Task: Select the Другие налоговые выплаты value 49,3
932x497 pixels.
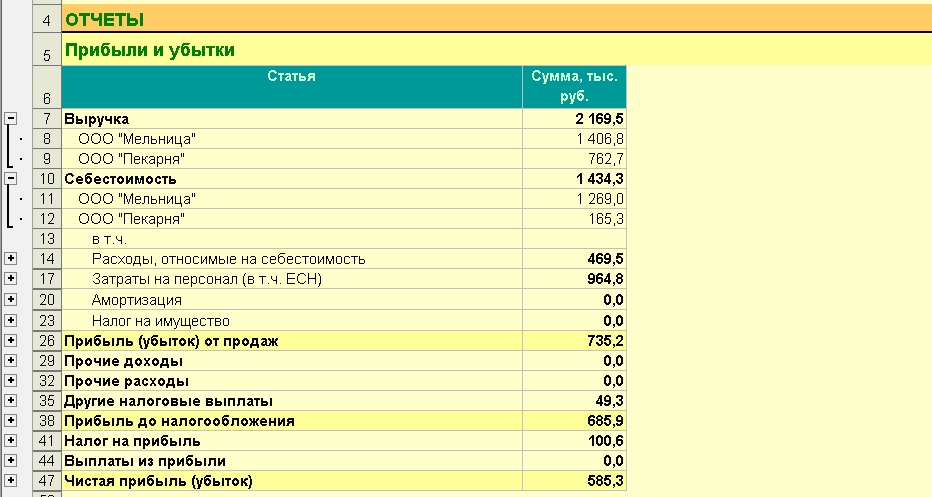Action: [574, 401]
